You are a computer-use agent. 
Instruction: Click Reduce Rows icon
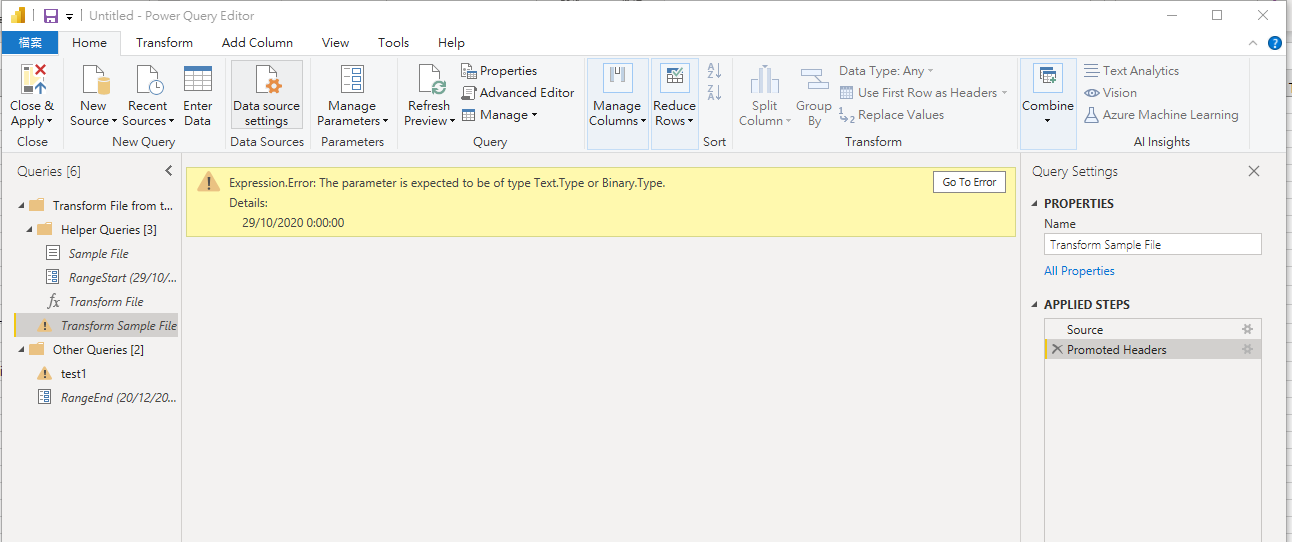(675, 80)
